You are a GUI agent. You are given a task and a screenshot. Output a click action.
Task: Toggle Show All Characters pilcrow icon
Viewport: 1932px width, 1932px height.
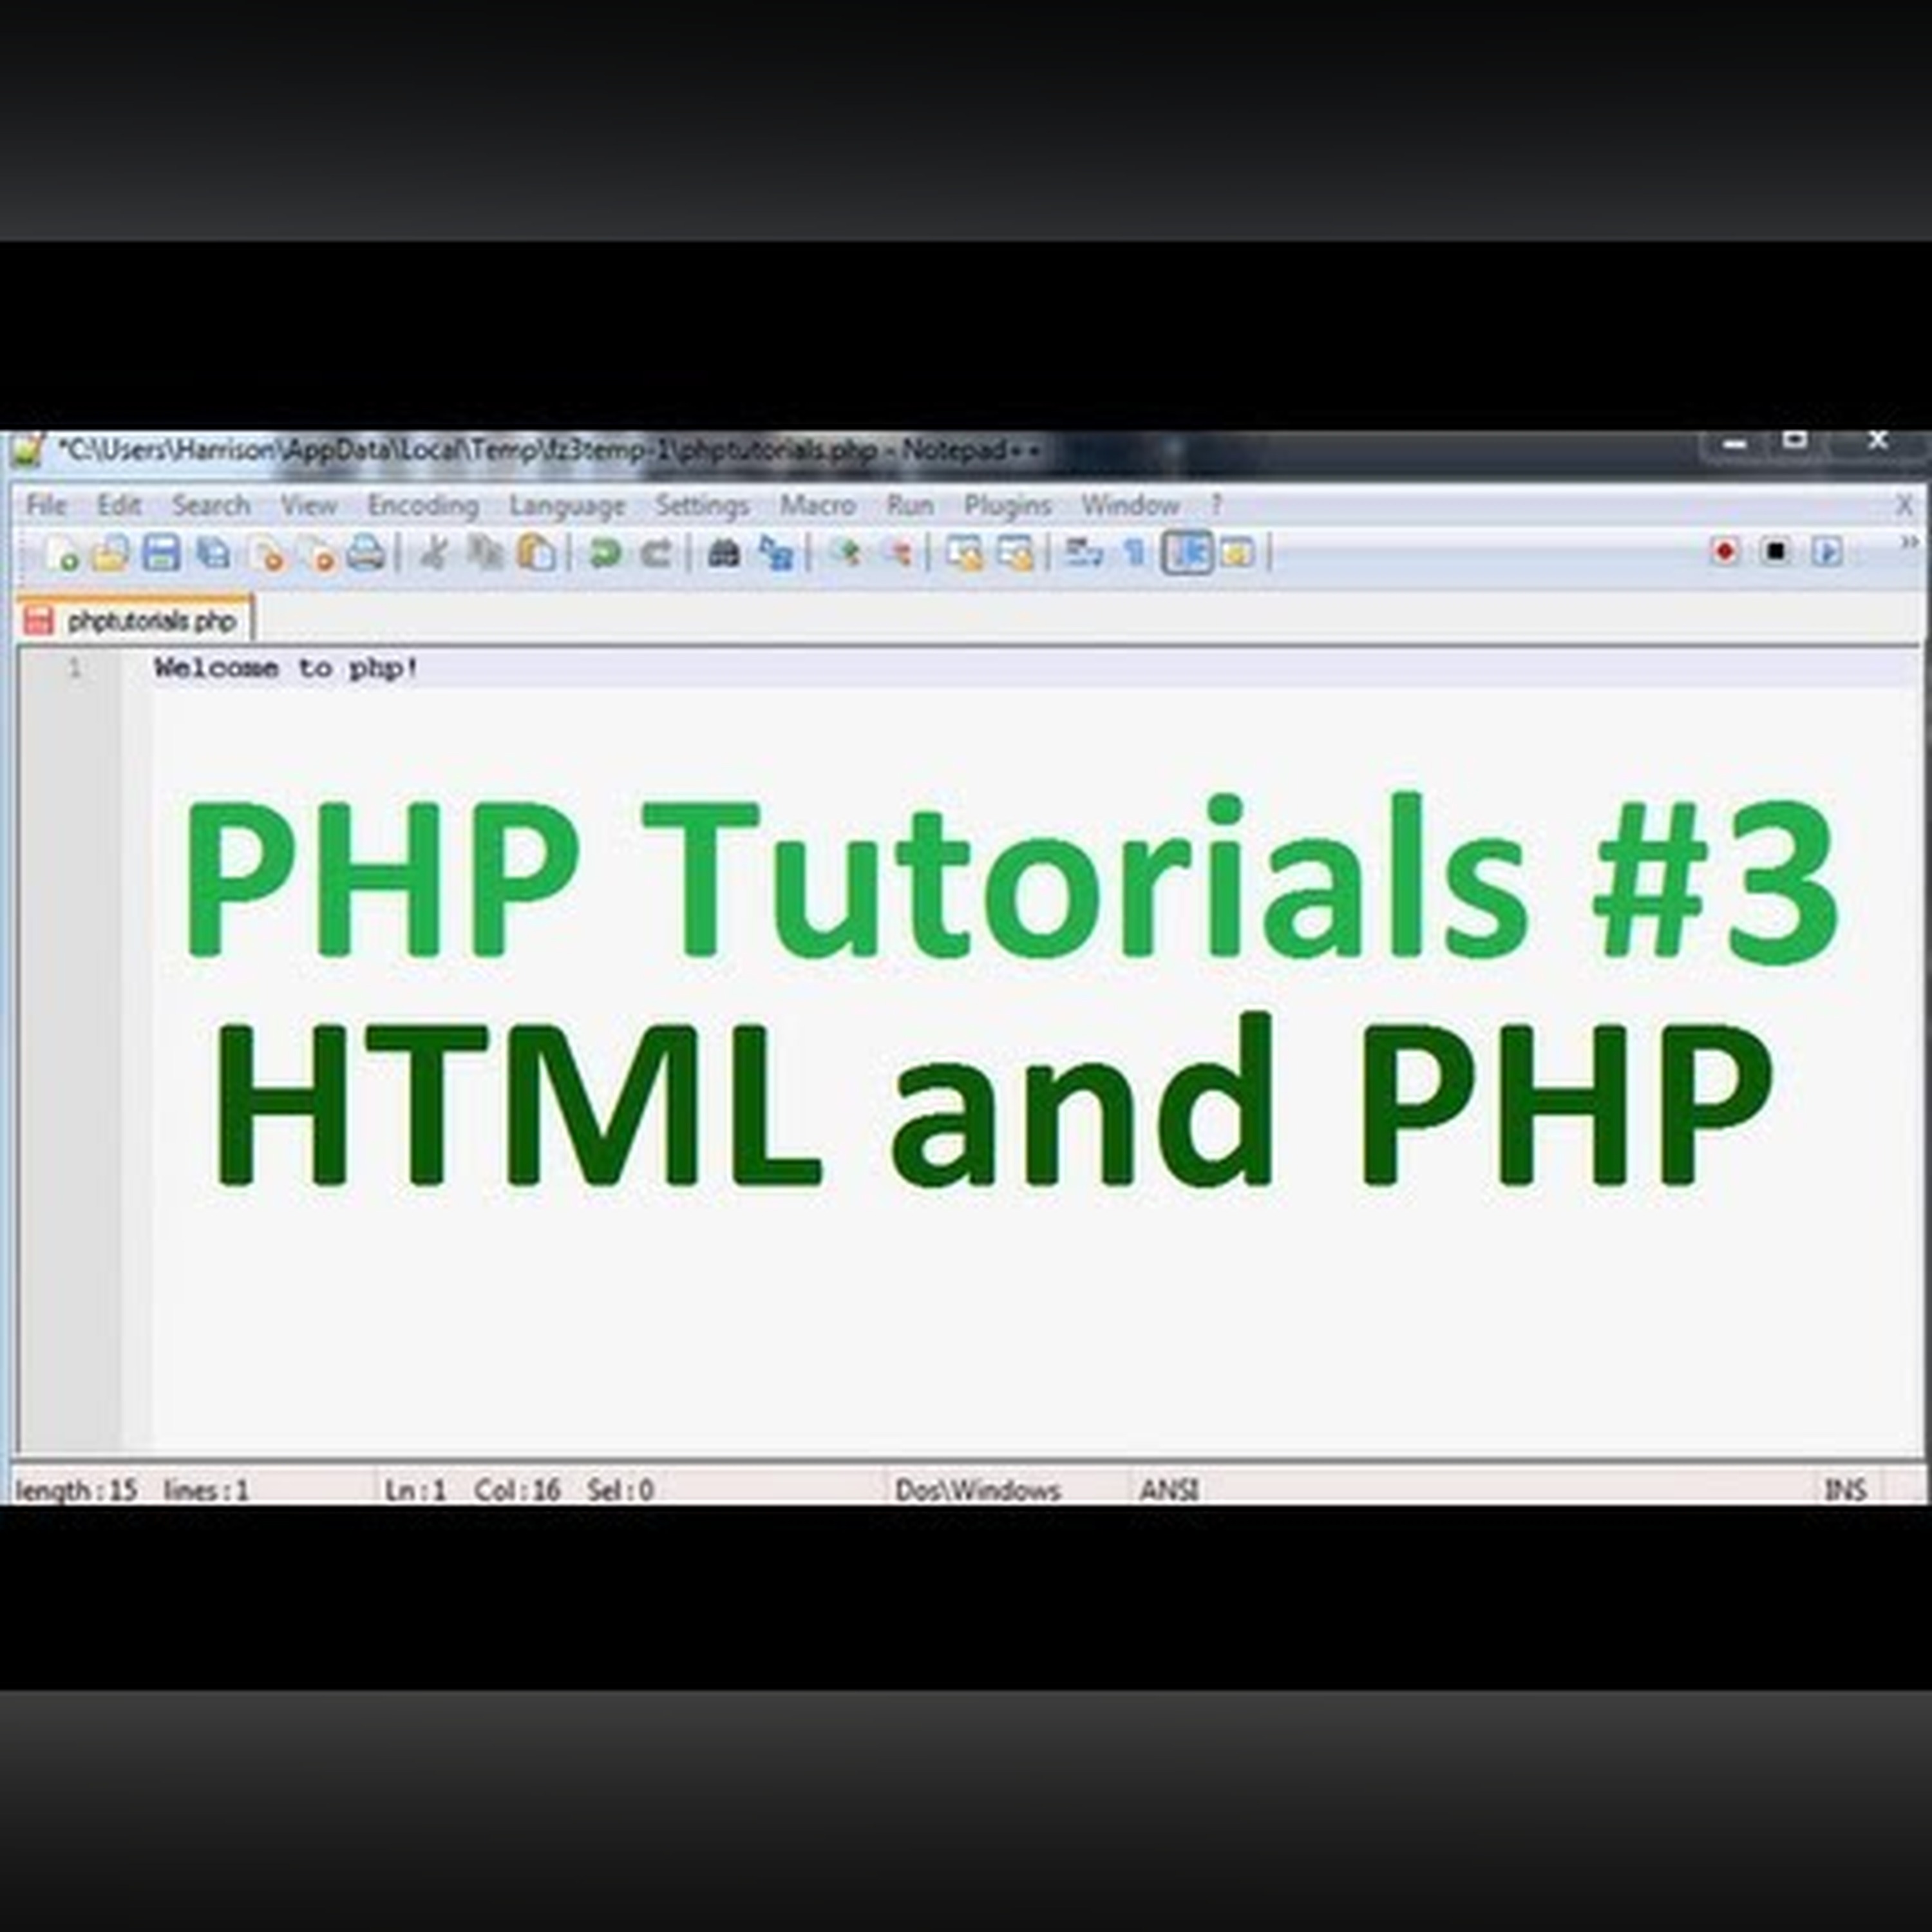tap(1135, 553)
